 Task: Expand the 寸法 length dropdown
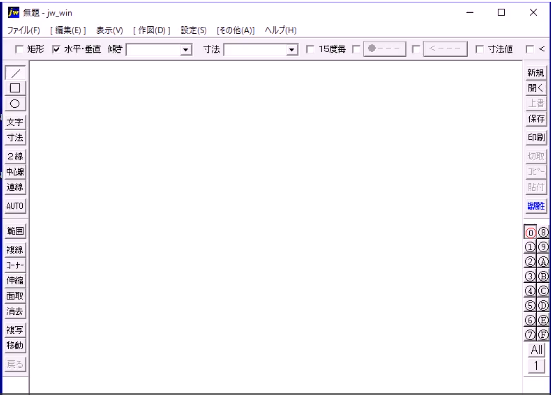(x=291, y=50)
